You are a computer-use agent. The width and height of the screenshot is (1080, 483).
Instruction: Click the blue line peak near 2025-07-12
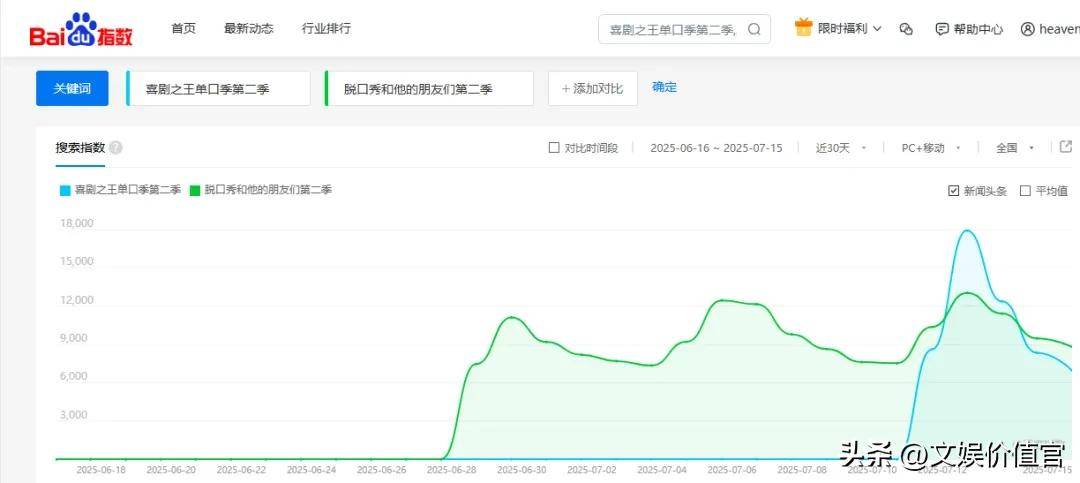click(x=967, y=231)
